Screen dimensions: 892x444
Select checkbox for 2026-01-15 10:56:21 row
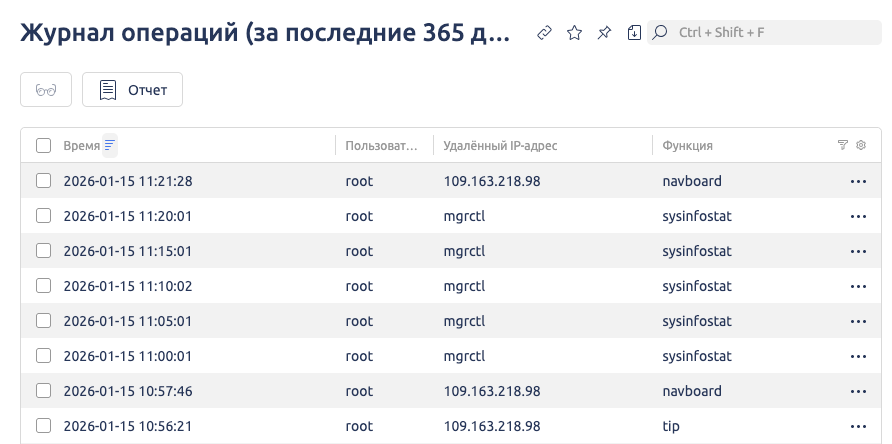coord(43,426)
